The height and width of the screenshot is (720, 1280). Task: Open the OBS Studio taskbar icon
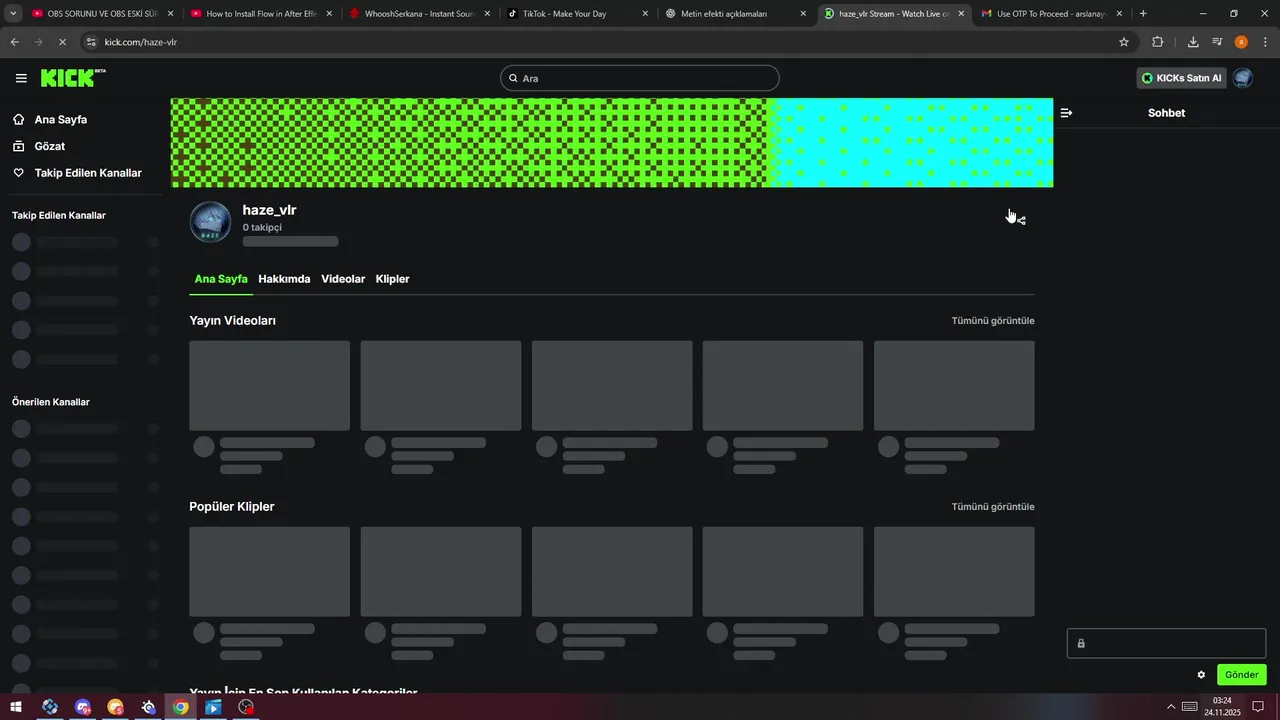247,707
